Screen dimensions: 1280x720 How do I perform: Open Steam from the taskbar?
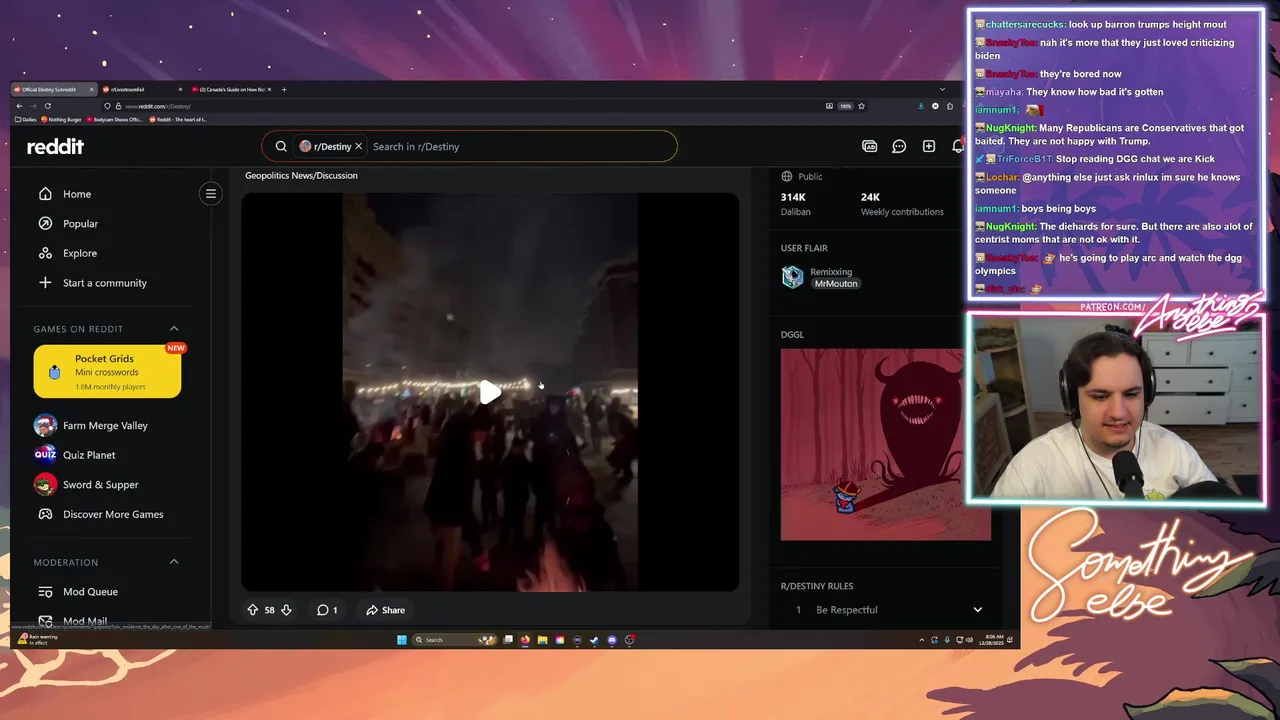coord(594,640)
